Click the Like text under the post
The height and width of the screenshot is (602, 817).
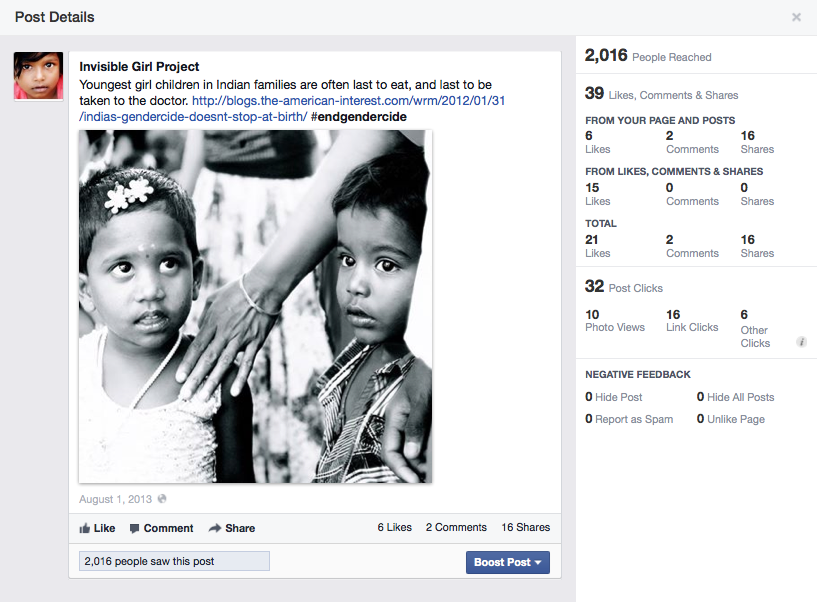(x=104, y=529)
